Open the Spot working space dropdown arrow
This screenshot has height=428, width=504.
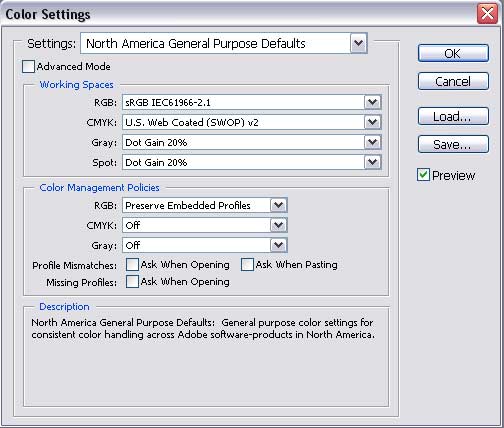pyautogui.click(x=372, y=162)
